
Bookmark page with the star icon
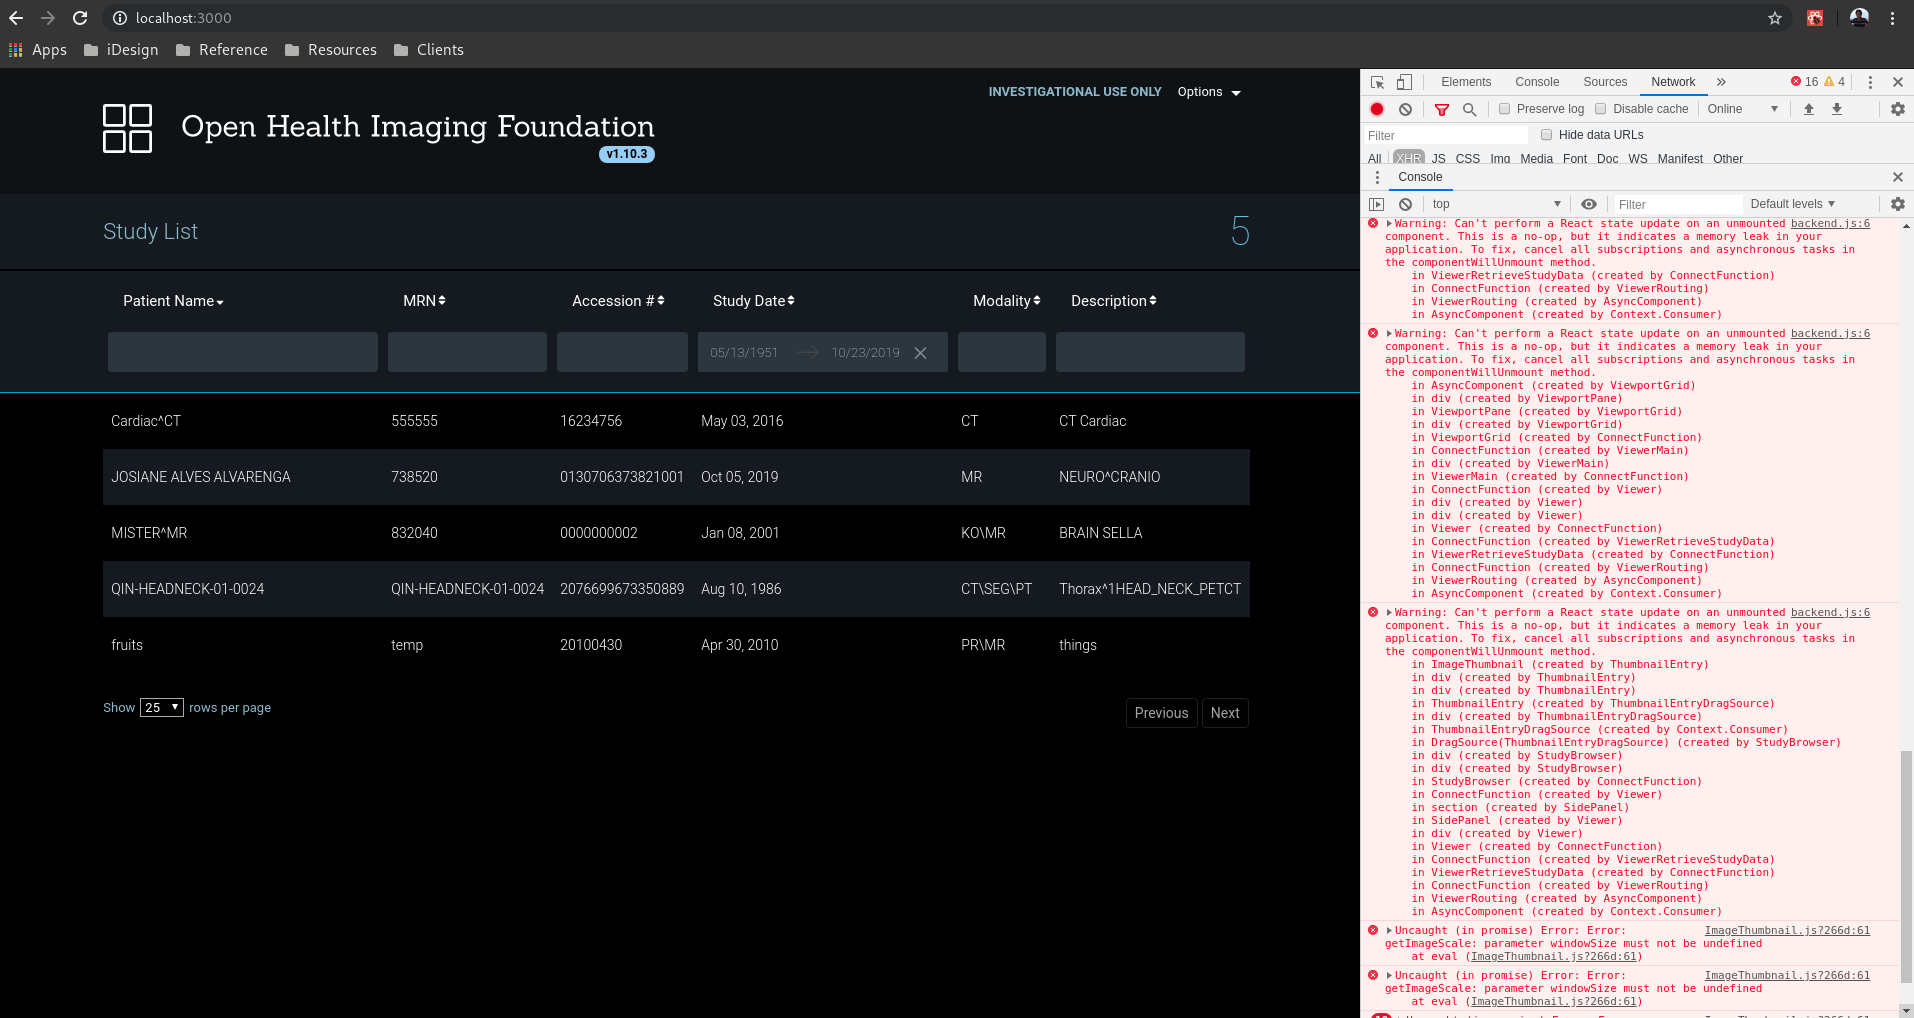point(1774,18)
